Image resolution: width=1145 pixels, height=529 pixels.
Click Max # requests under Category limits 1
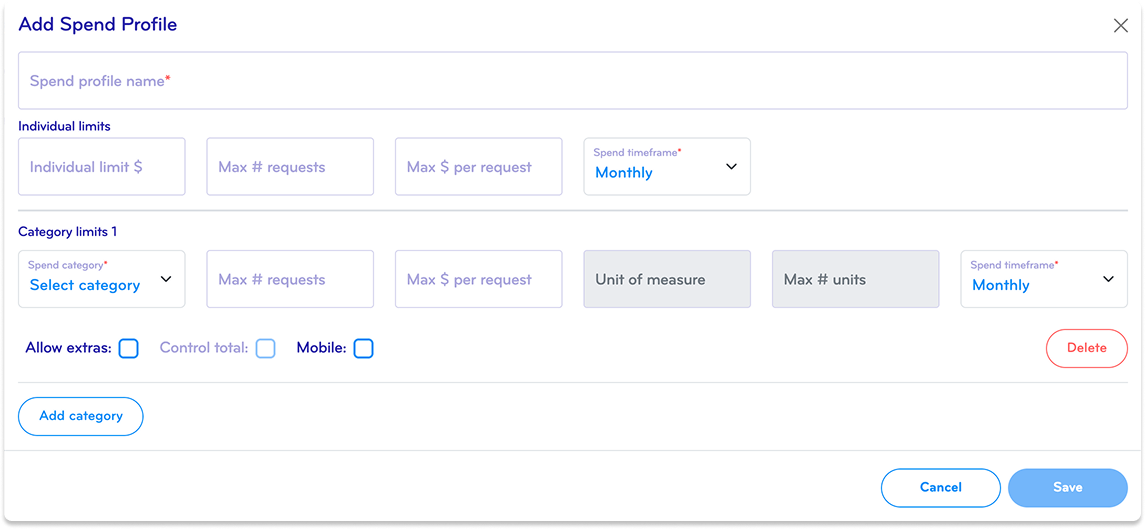pos(290,279)
